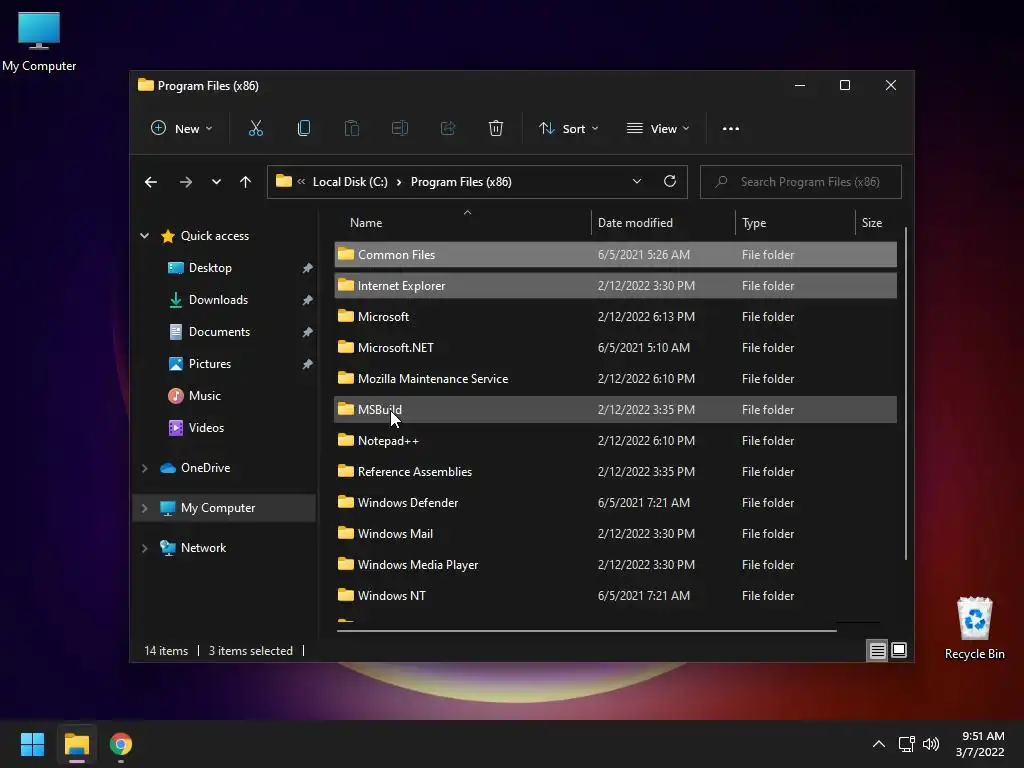1024x768 pixels.
Task: Open the Sort dropdown menu
Action: [568, 129]
